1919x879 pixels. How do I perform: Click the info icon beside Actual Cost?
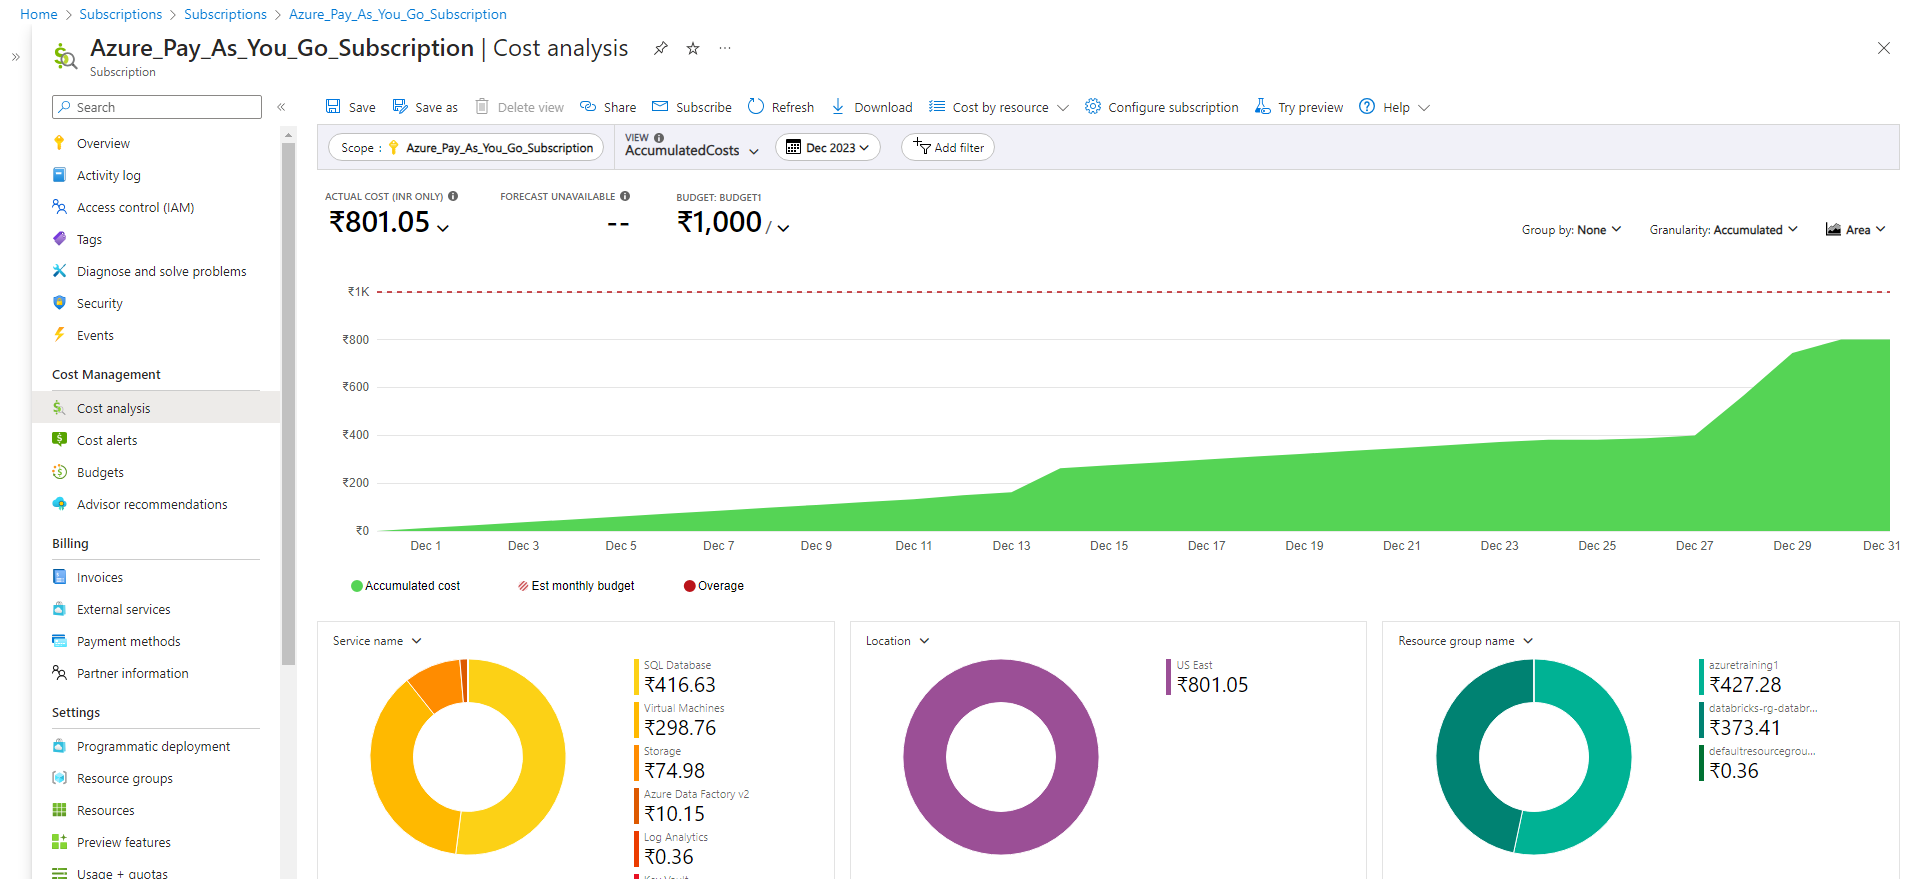click(x=453, y=196)
